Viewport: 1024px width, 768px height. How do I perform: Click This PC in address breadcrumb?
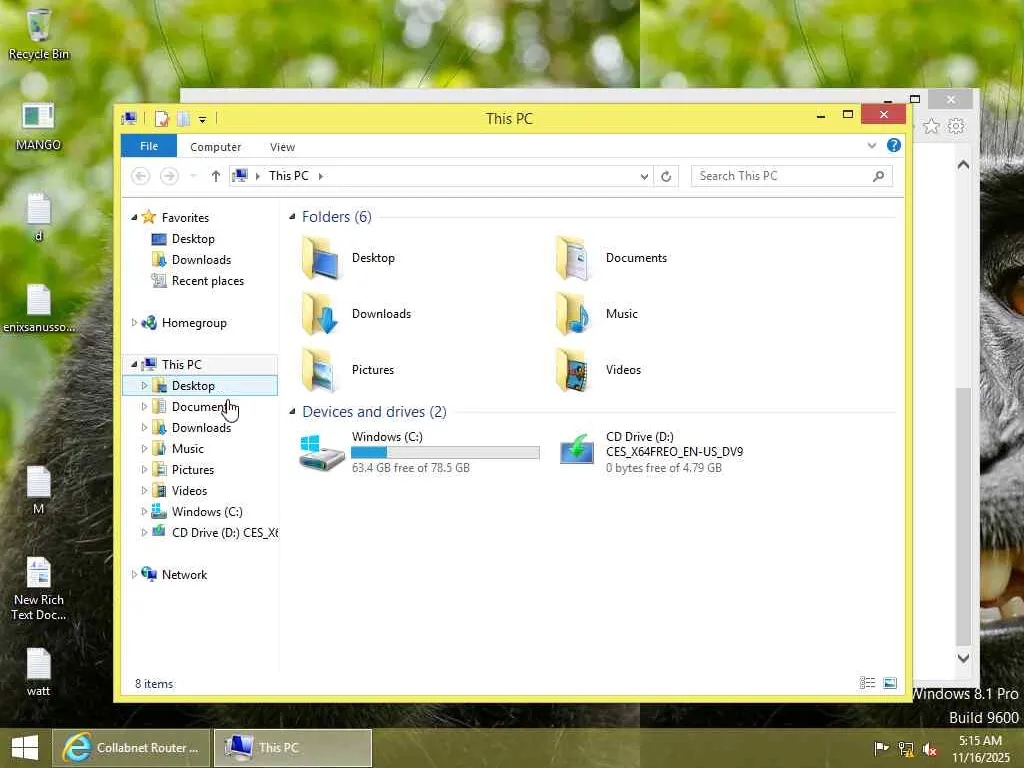pyautogui.click(x=289, y=176)
